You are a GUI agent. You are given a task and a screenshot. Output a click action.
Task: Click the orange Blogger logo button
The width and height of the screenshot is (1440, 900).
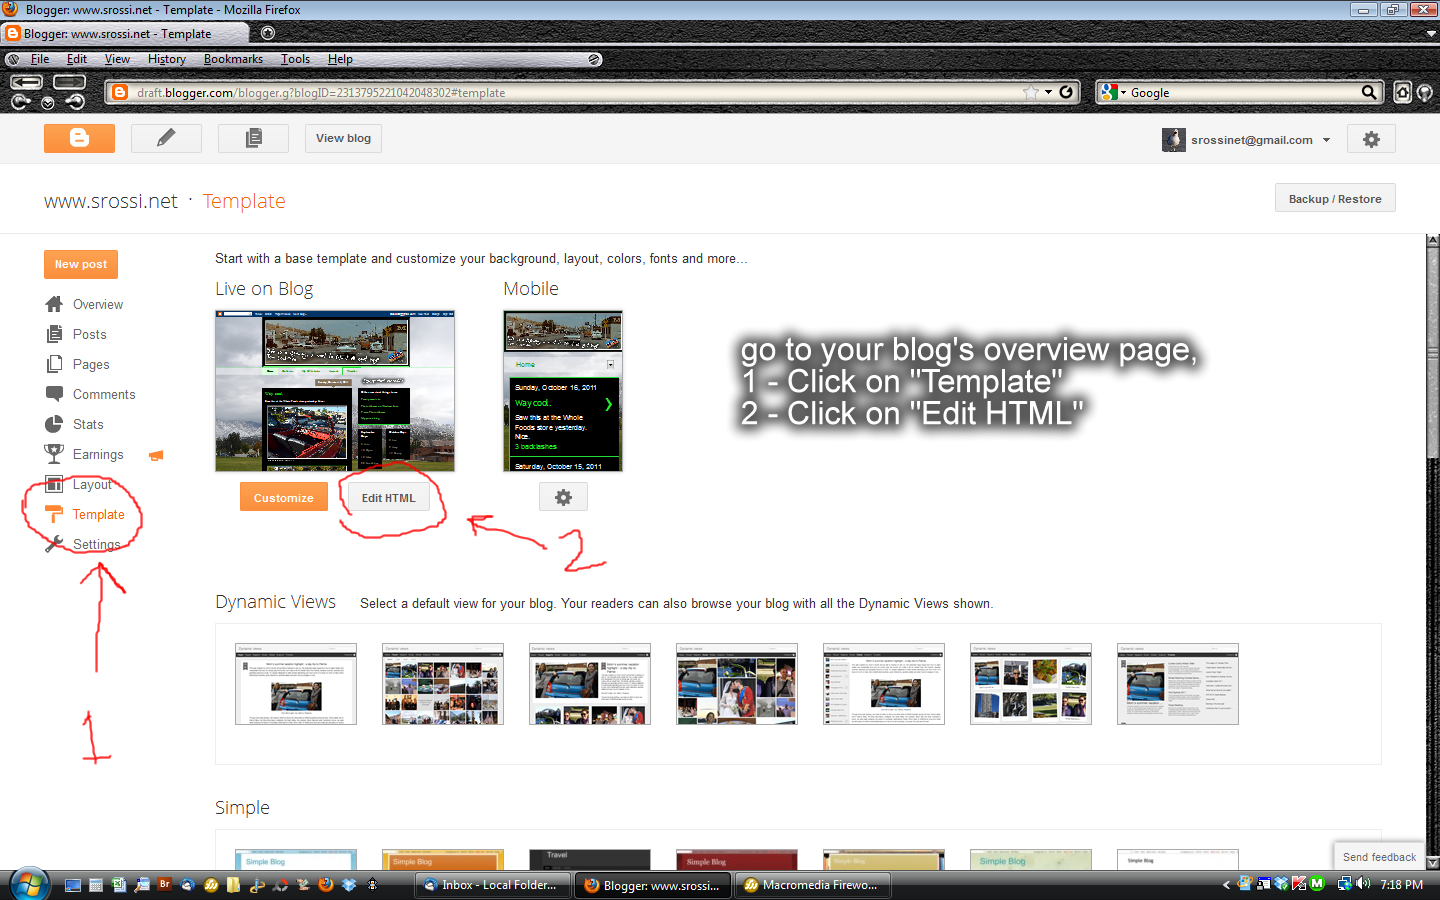pyautogui.click(x=79, y=138)
